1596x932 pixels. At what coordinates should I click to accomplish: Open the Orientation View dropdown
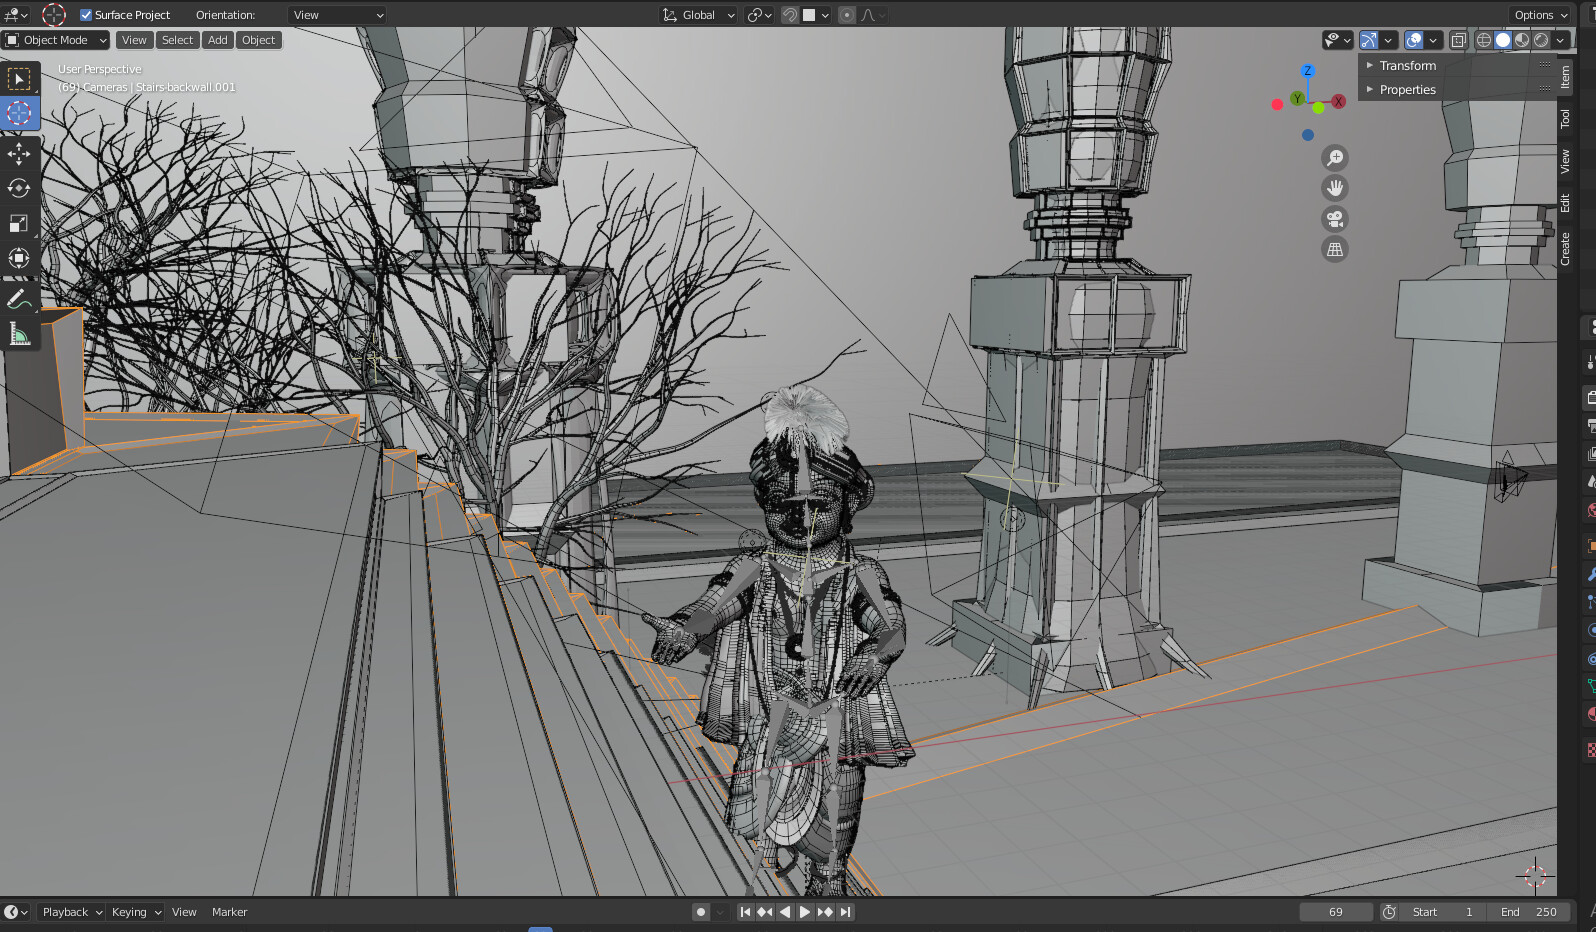(x=338, y=15)
